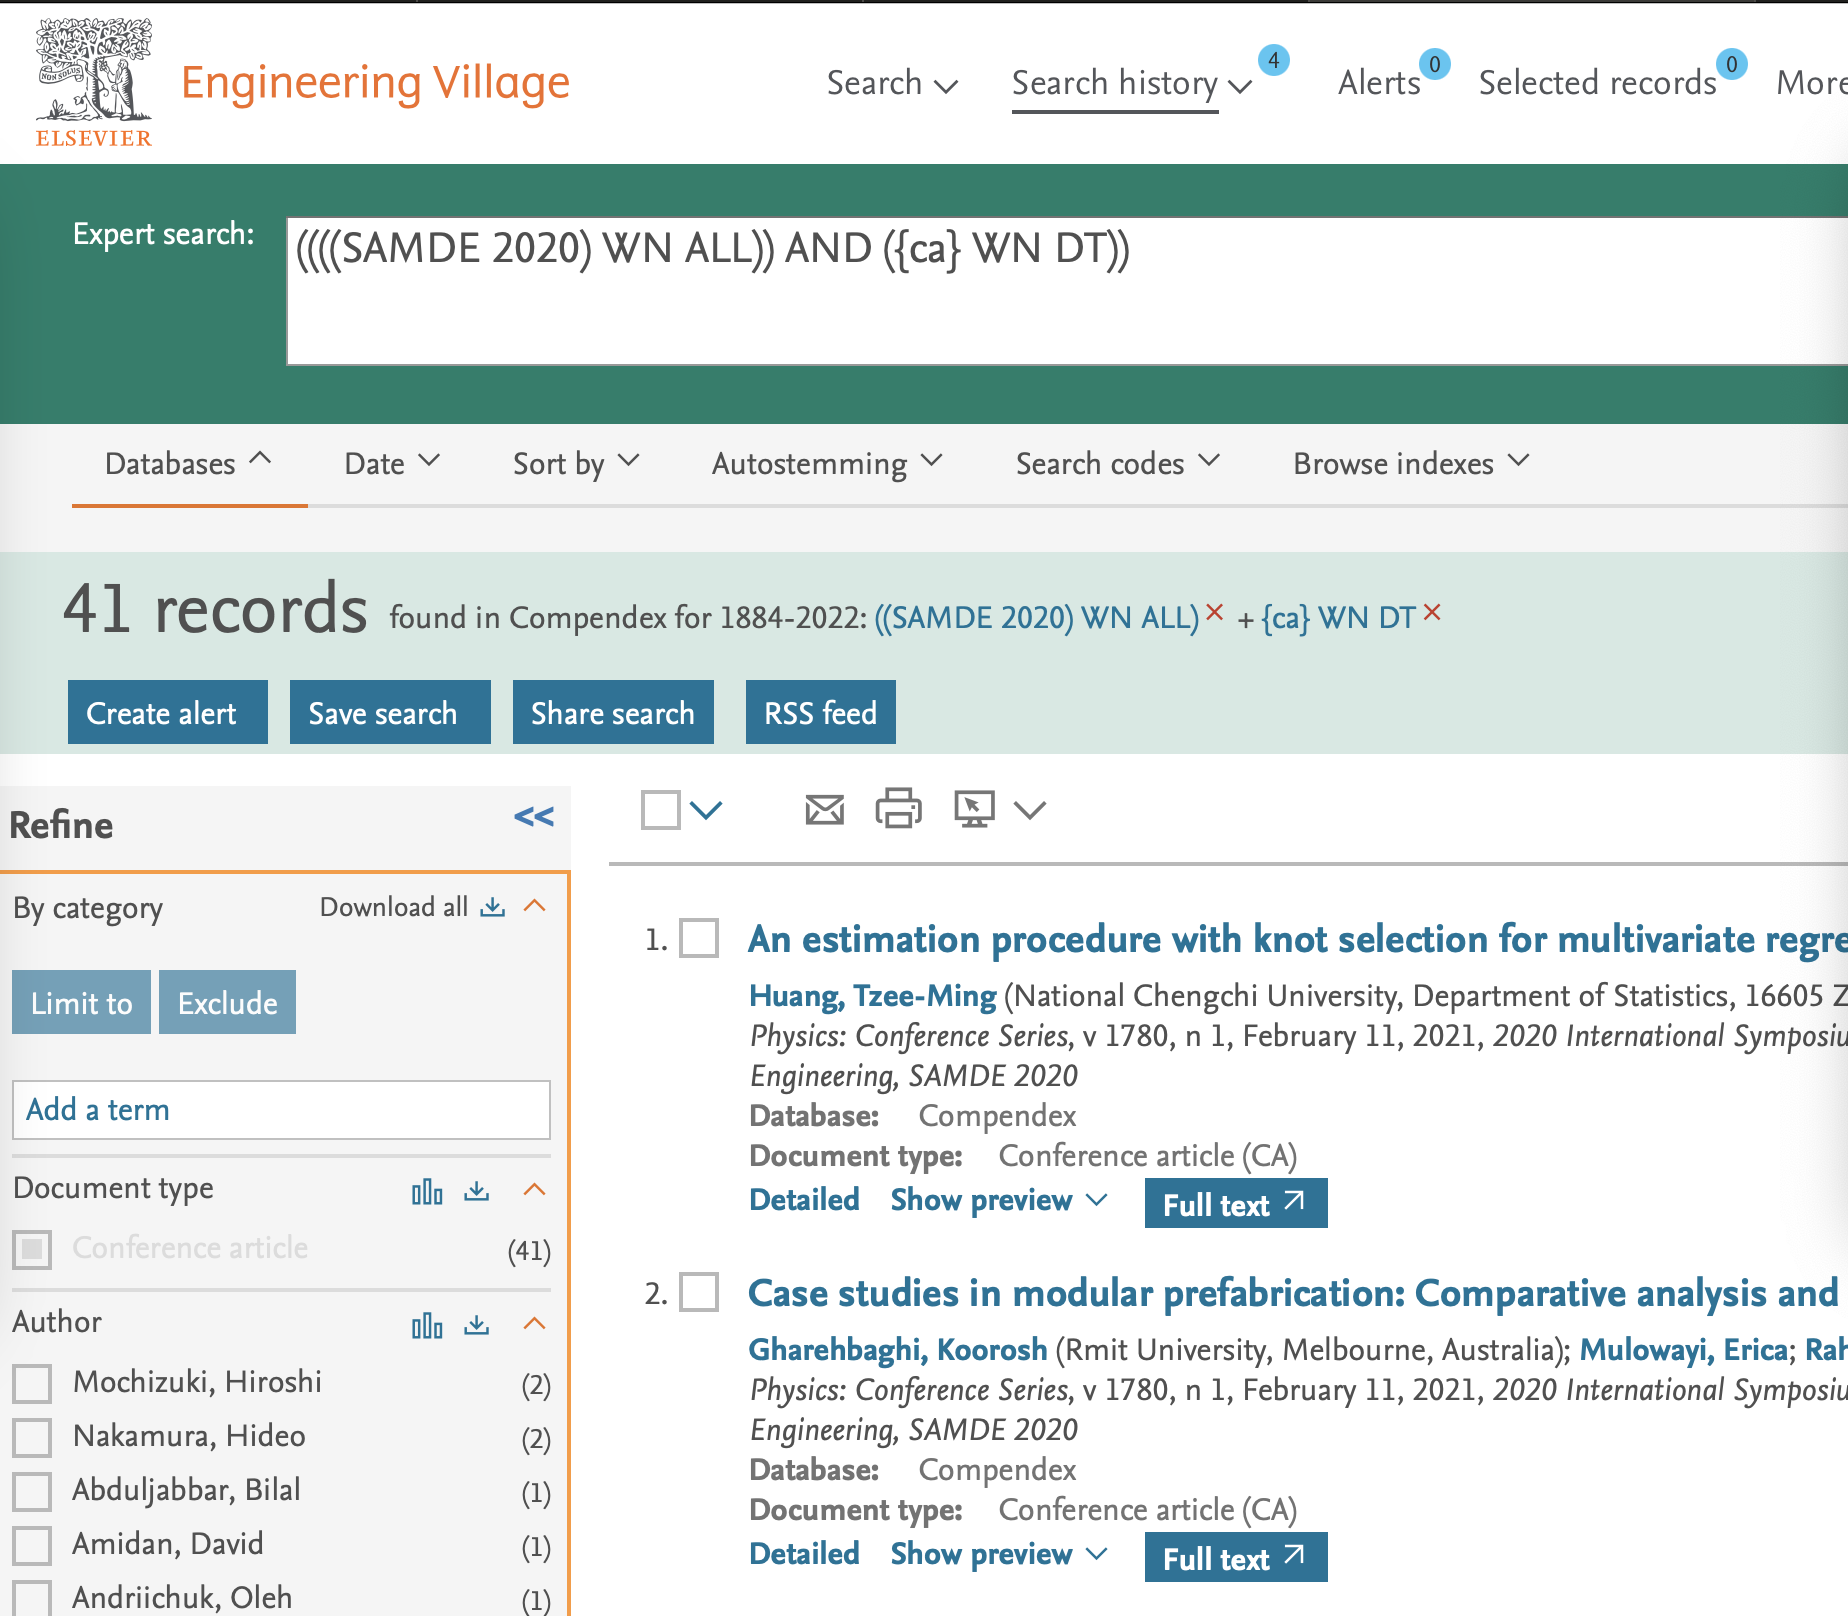This screenshot has width=1848, height=1616.
Task: Click the Add a term field
Action: point(281,1110)
